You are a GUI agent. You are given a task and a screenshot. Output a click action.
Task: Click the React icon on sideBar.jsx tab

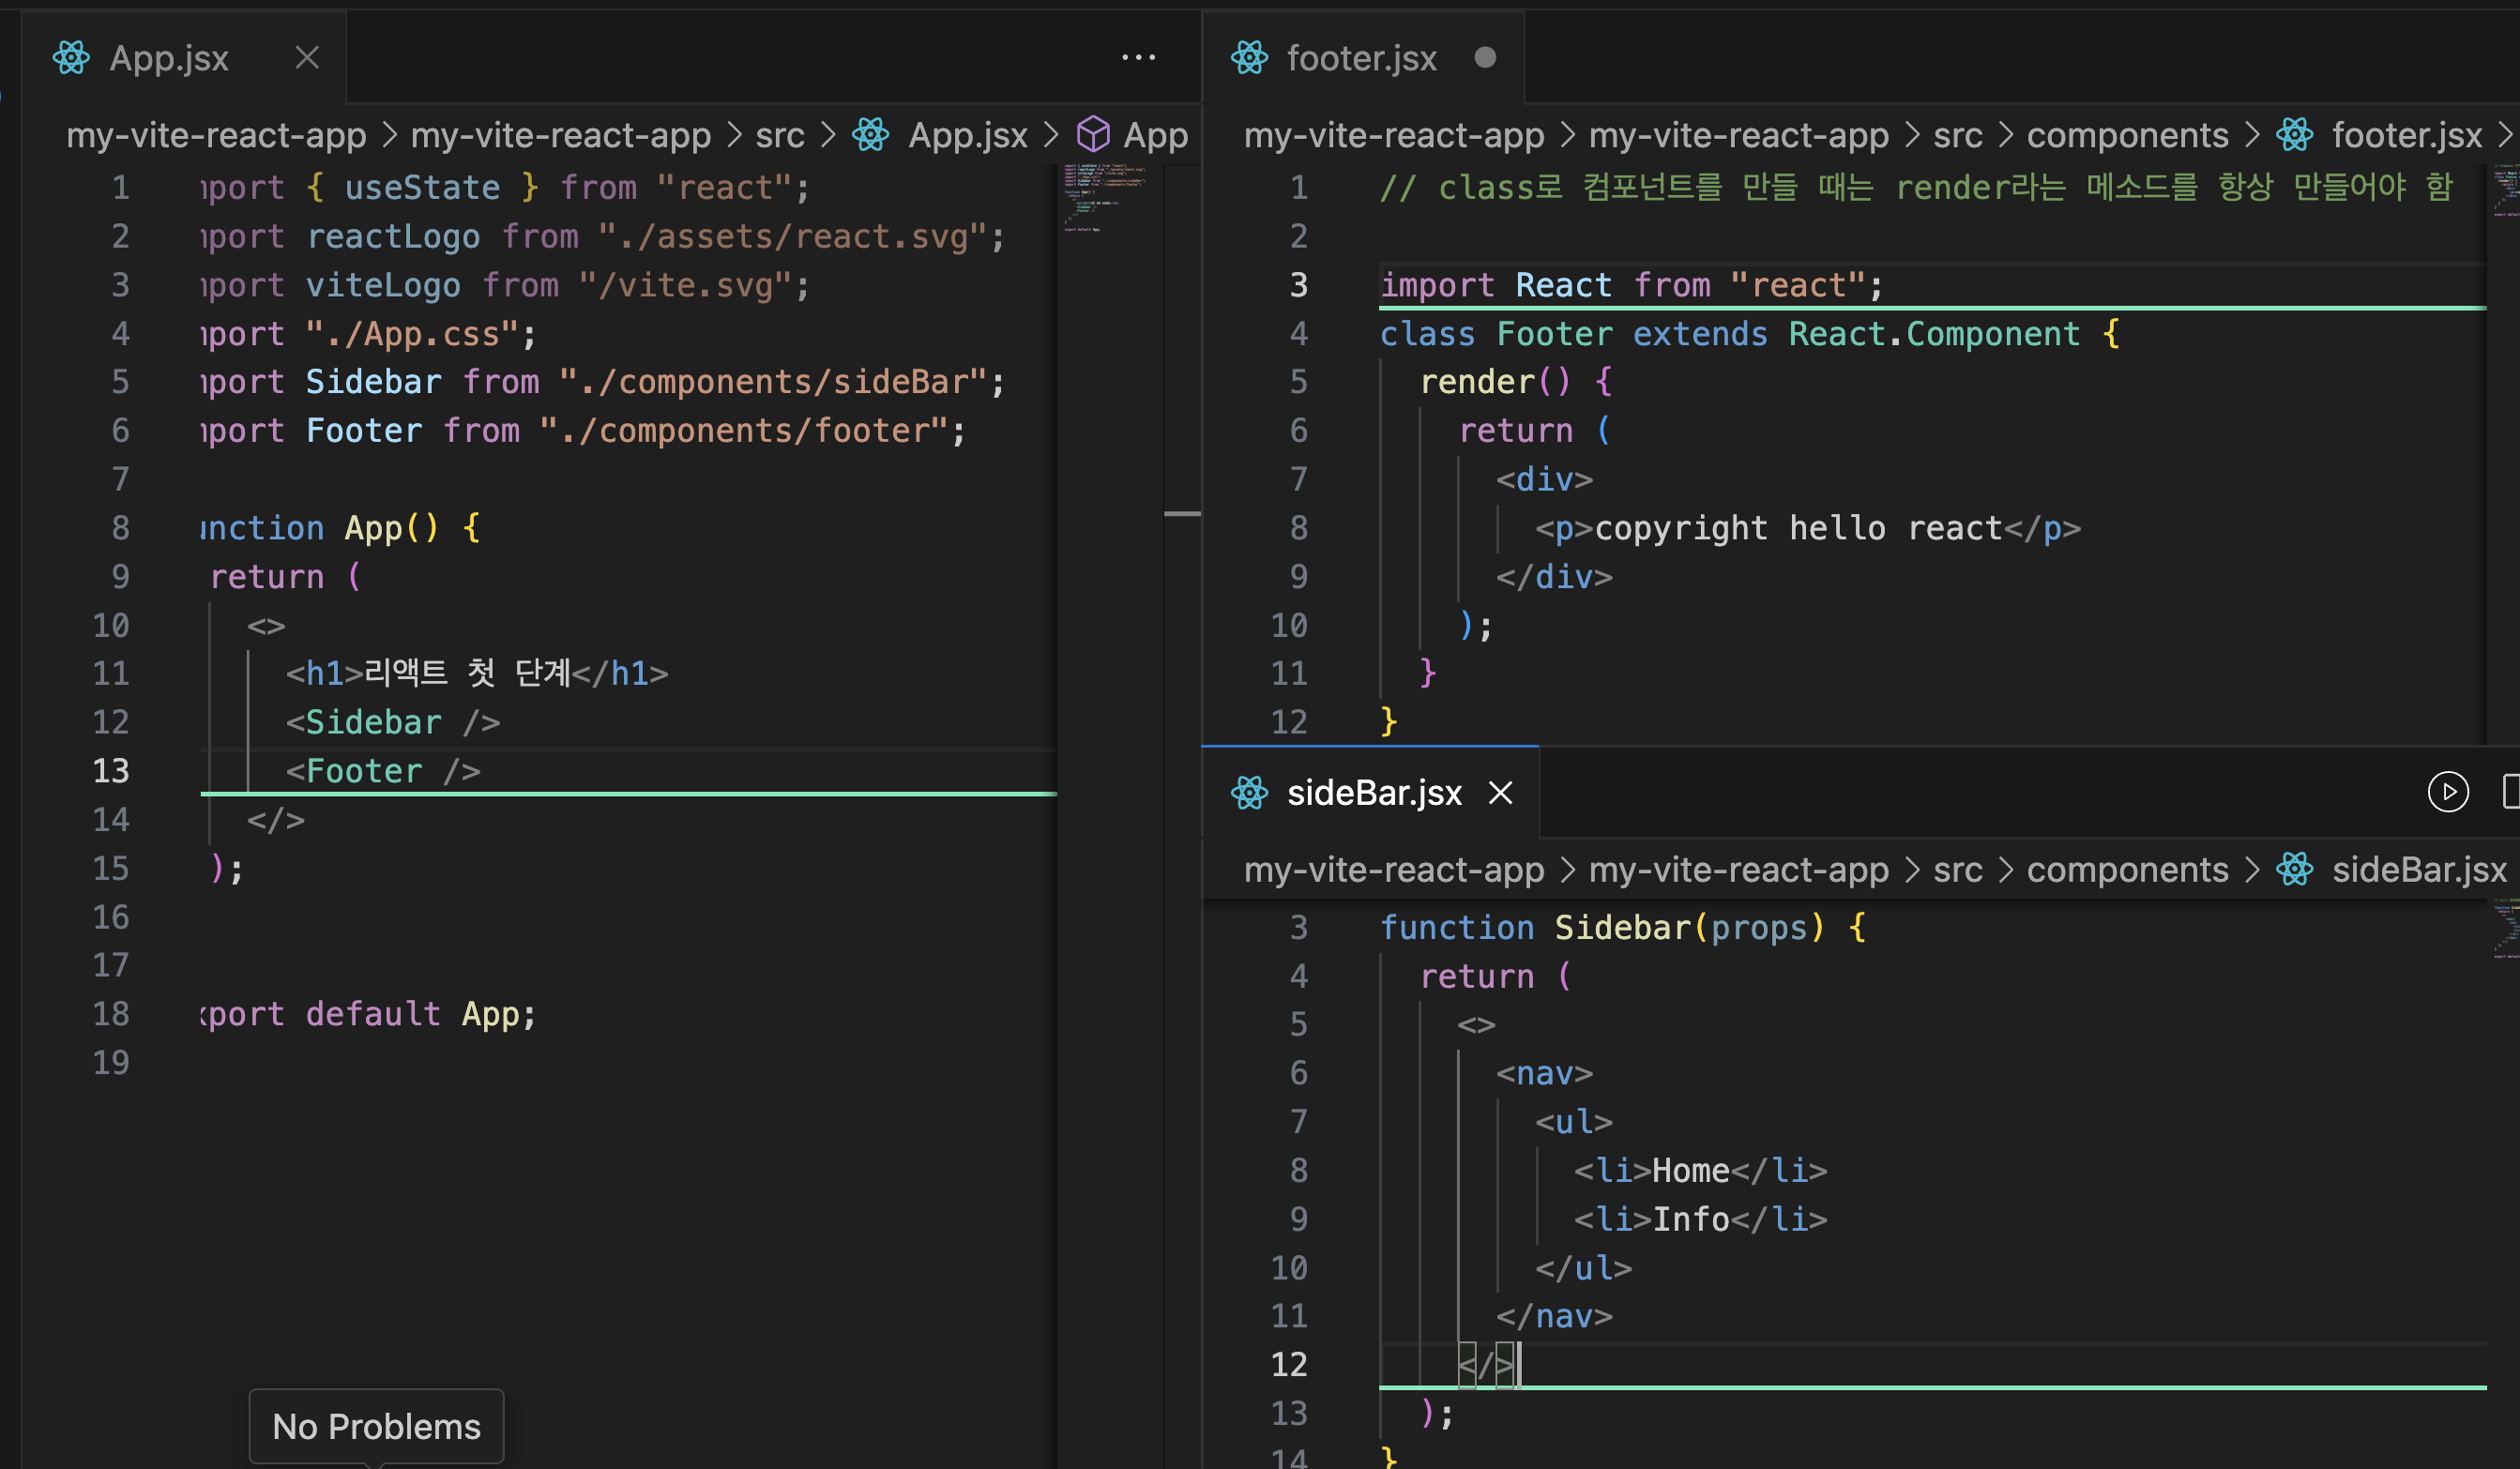coord(1249,792)
